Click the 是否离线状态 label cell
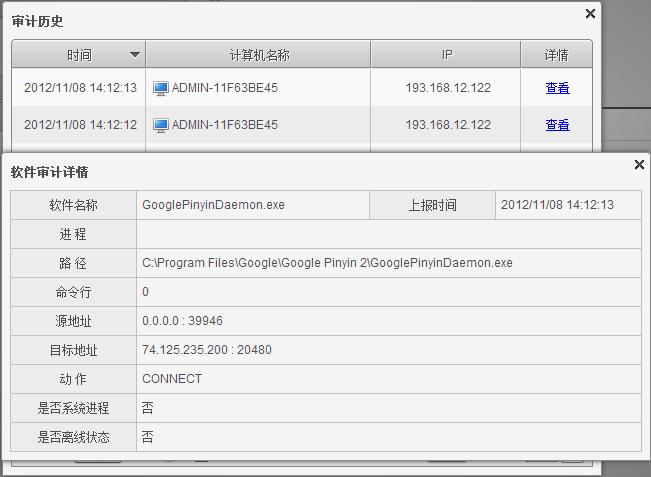This screenshot has height=477, width=651. click(x=73, y=437)
